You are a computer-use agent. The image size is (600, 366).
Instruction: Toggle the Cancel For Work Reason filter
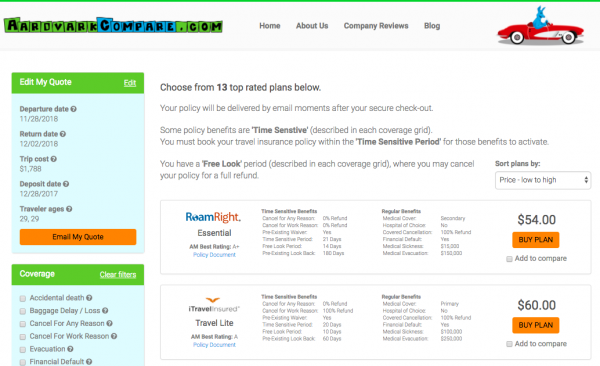[x=23, y=337]
